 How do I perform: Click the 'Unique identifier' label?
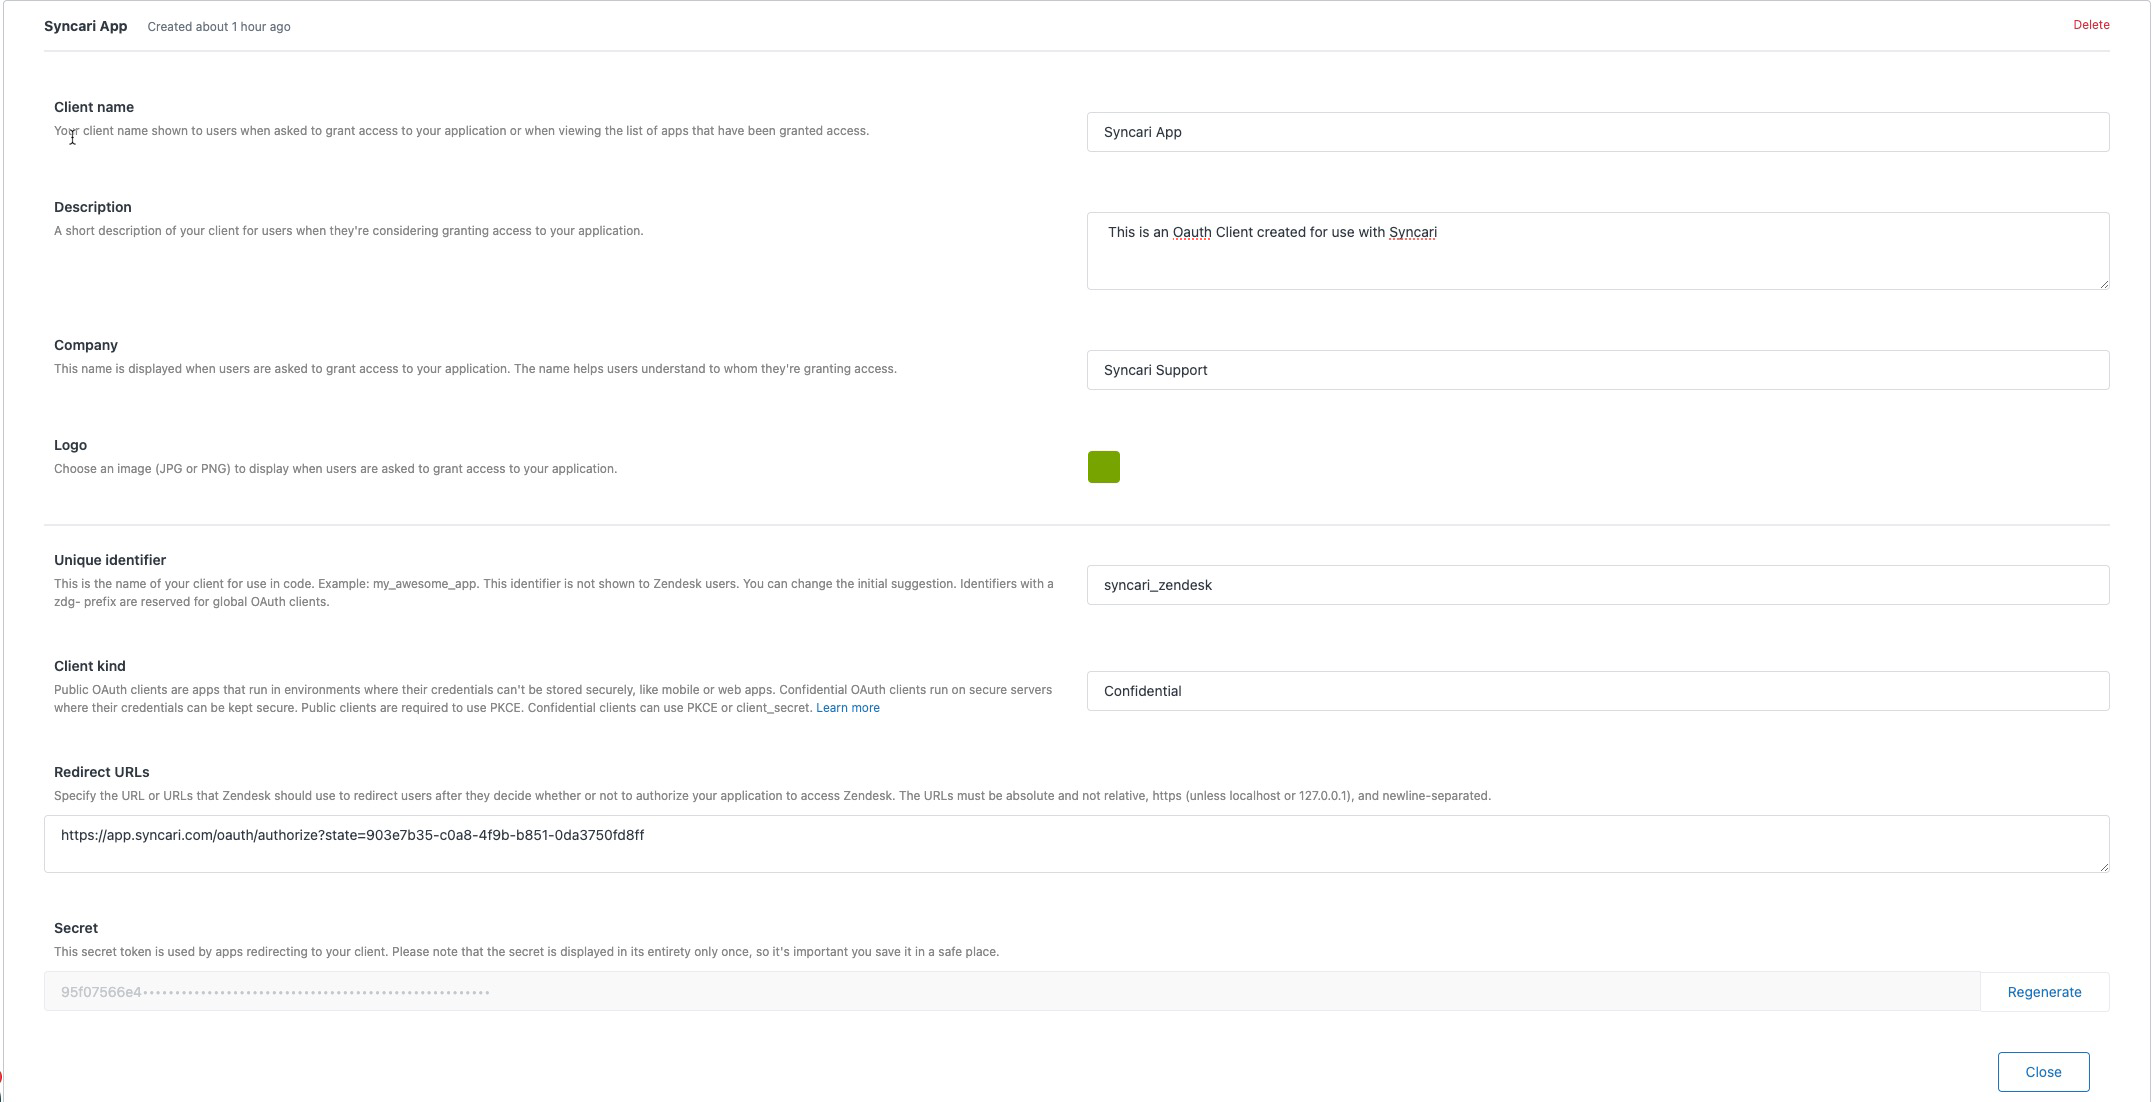(x=110, y=560)
